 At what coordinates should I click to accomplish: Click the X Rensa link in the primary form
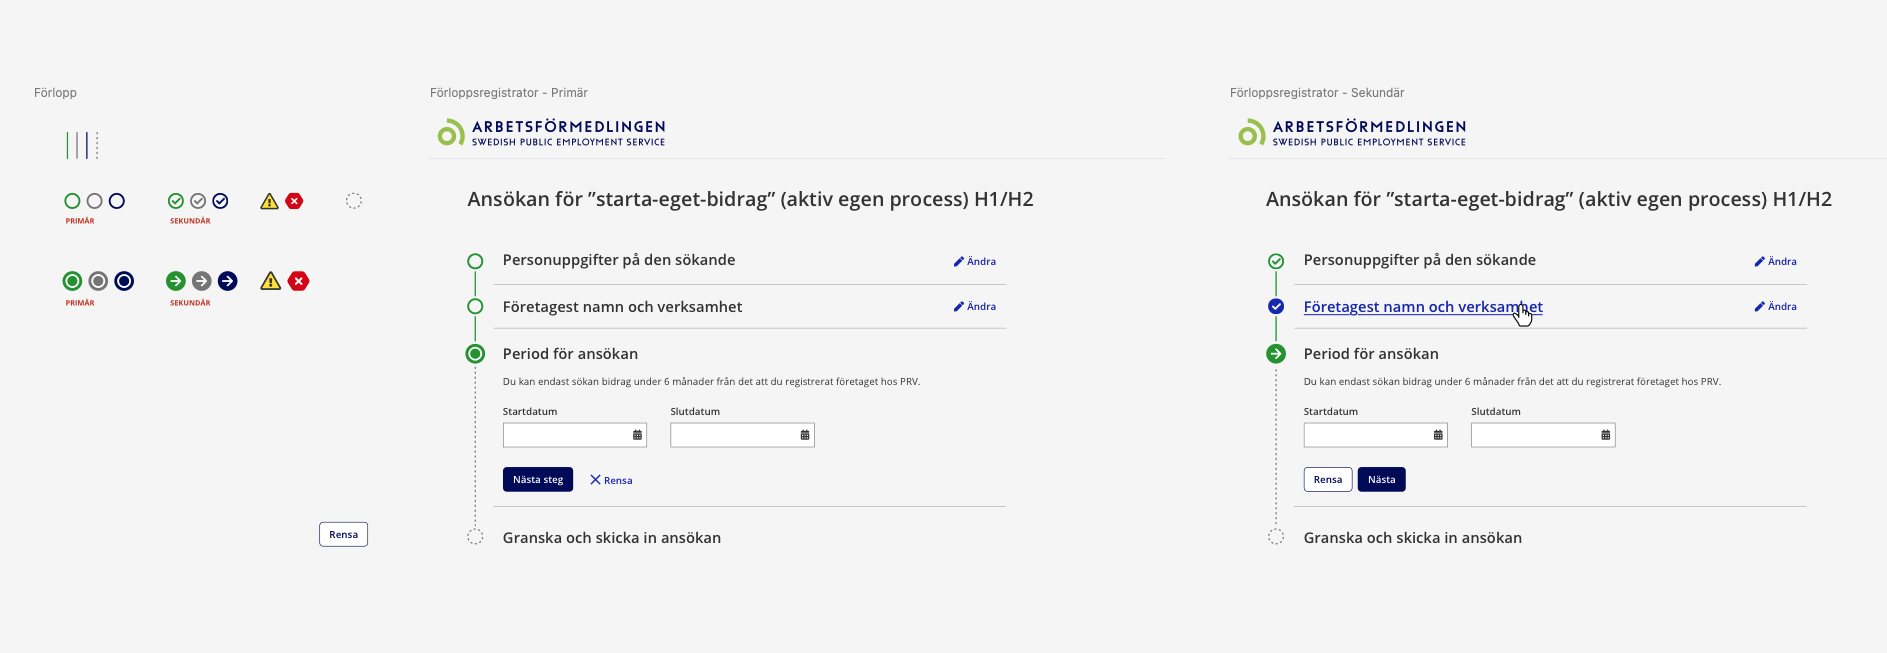click(611, 480)
